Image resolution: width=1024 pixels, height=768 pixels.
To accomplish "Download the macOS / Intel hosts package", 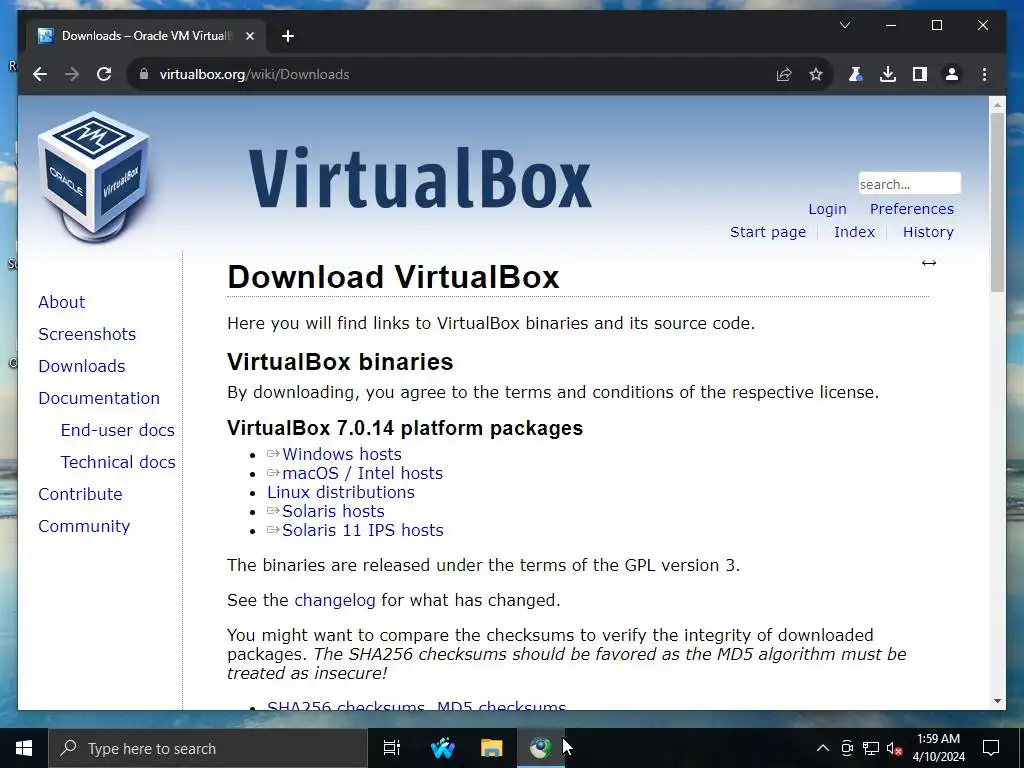I will (362, 473).
